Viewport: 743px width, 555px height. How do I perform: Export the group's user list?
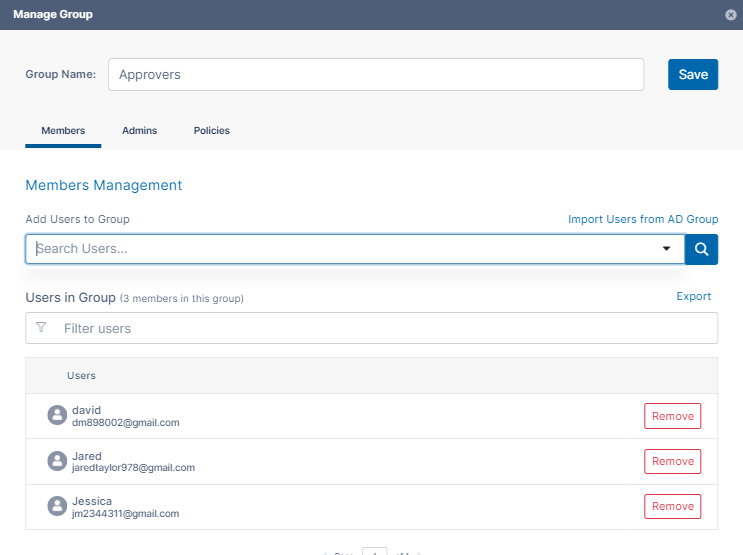694,296
